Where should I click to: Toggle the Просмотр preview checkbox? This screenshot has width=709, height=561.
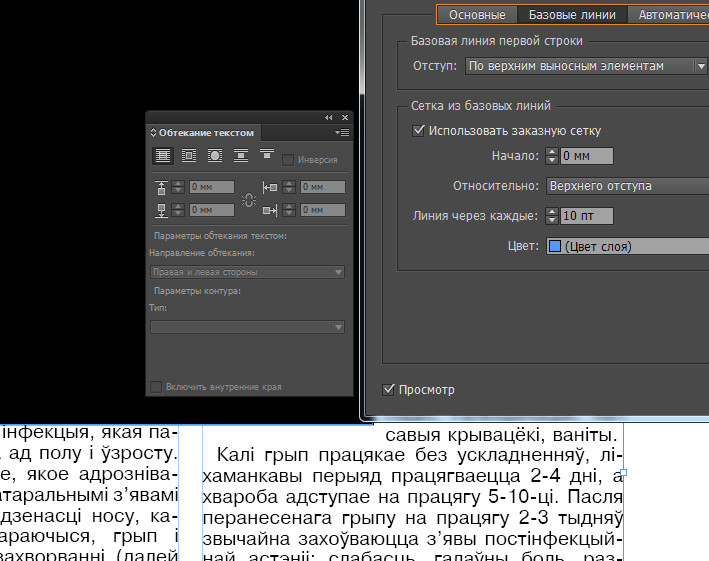[x=388, y=389]
